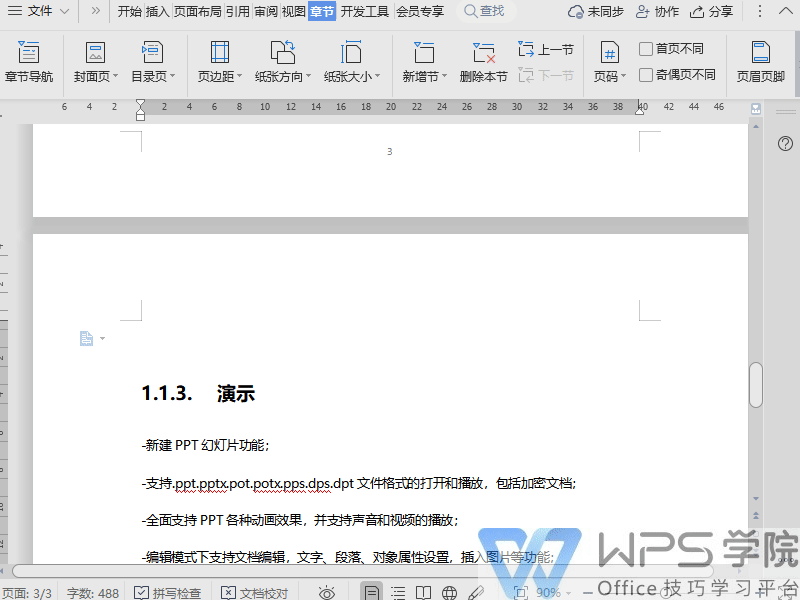
Task: Go to previous section with 上一节
Action: click(545, 49)
